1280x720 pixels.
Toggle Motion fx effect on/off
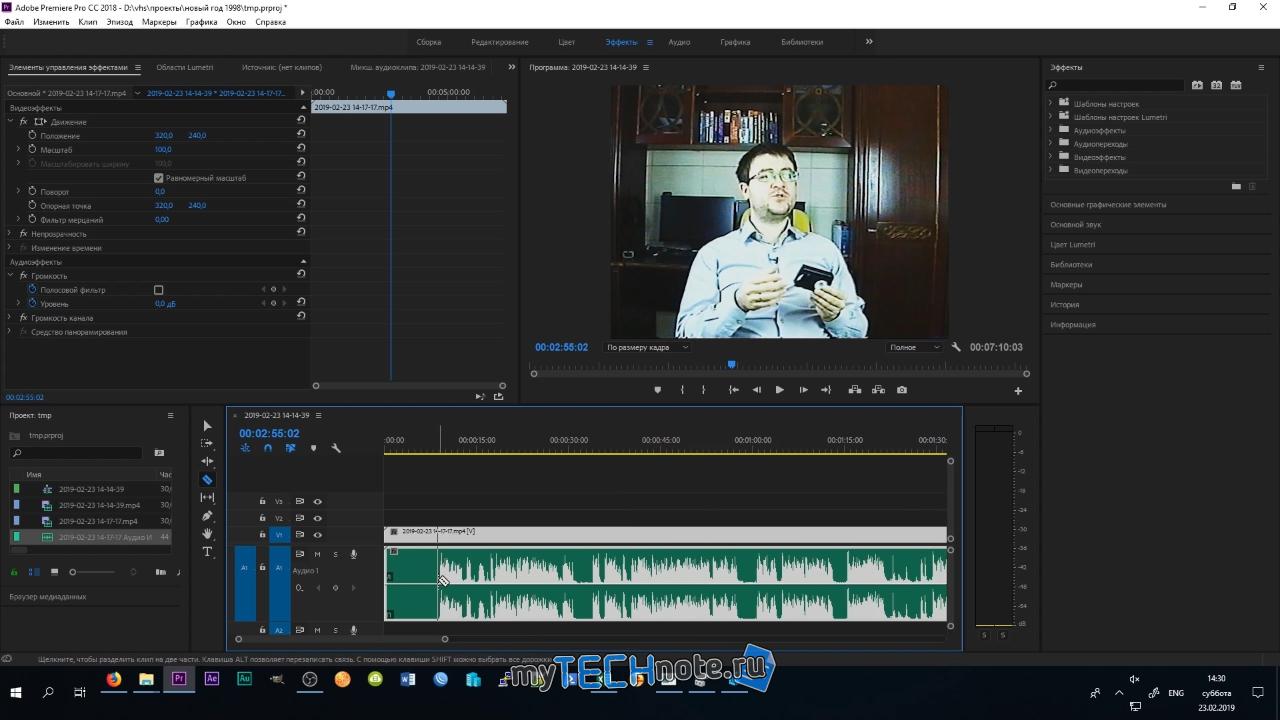pos(24,121)
